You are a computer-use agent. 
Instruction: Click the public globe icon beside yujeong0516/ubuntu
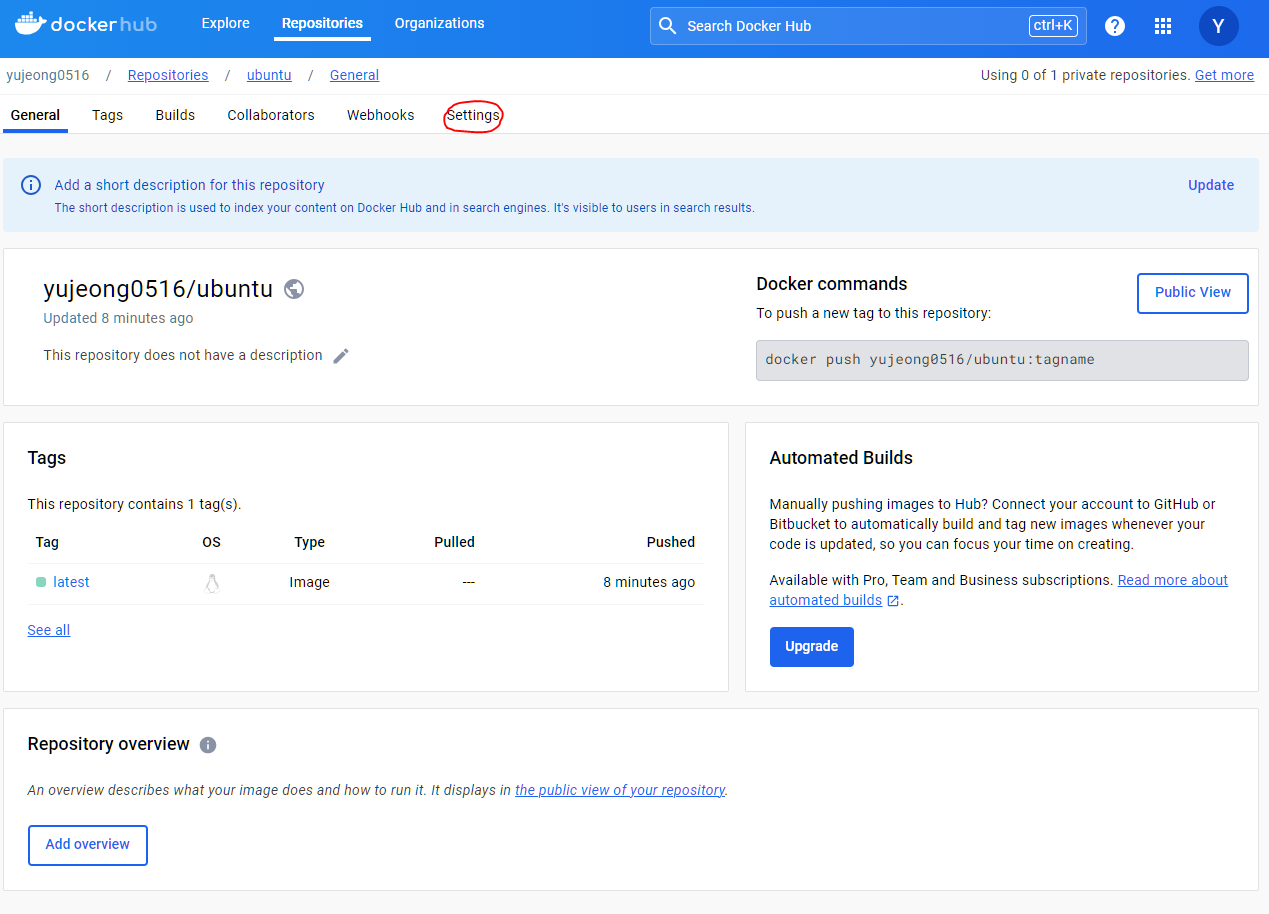(294, 289)
